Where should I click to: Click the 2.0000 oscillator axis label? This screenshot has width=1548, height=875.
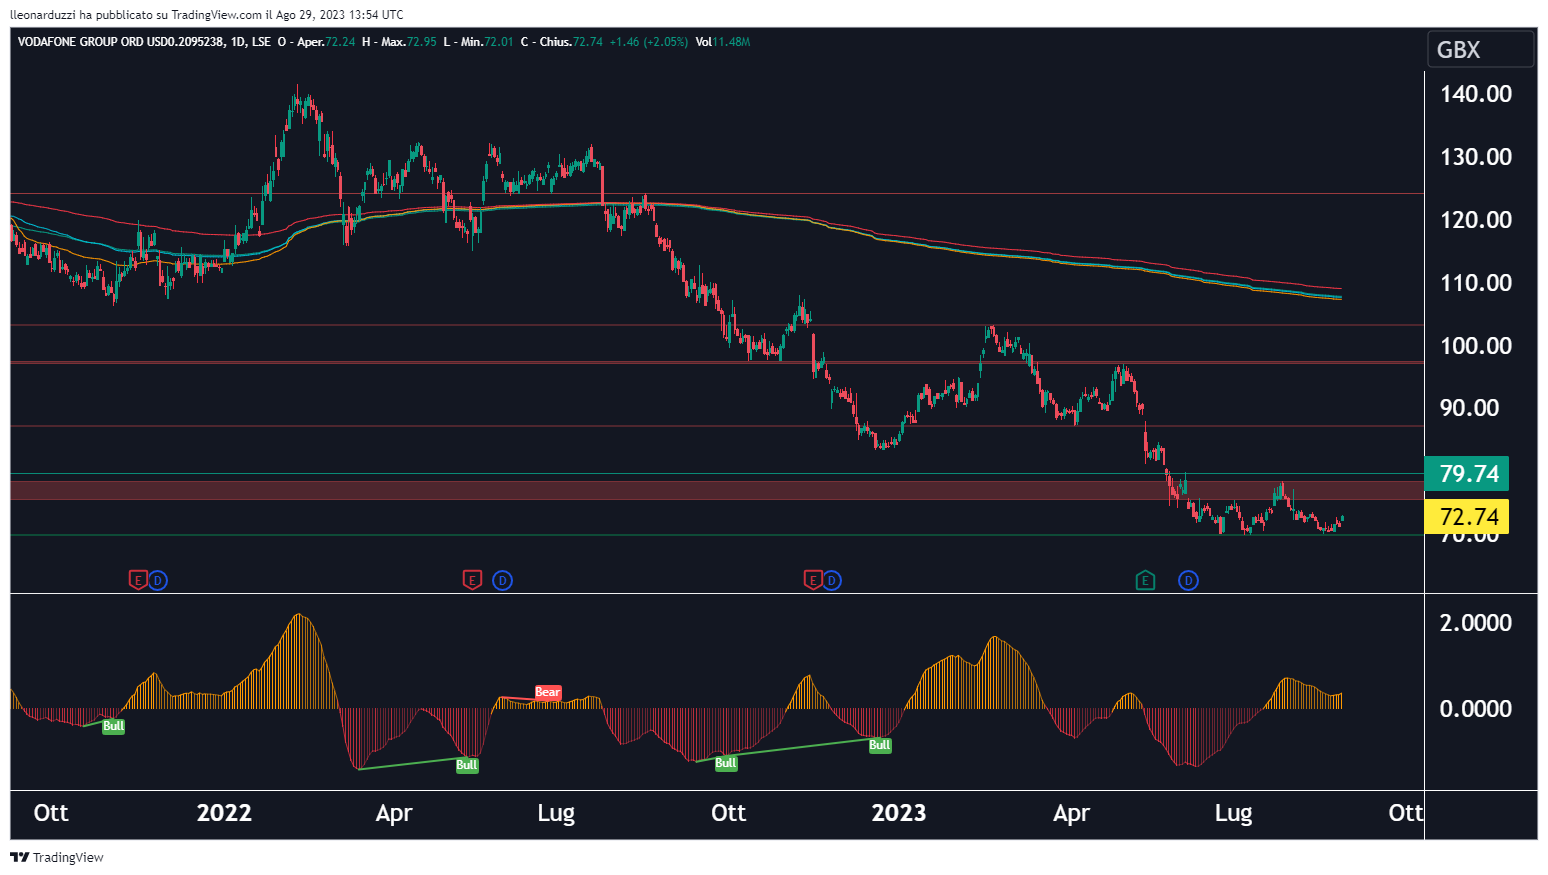pyautogui.click(x=1475, y=623)
